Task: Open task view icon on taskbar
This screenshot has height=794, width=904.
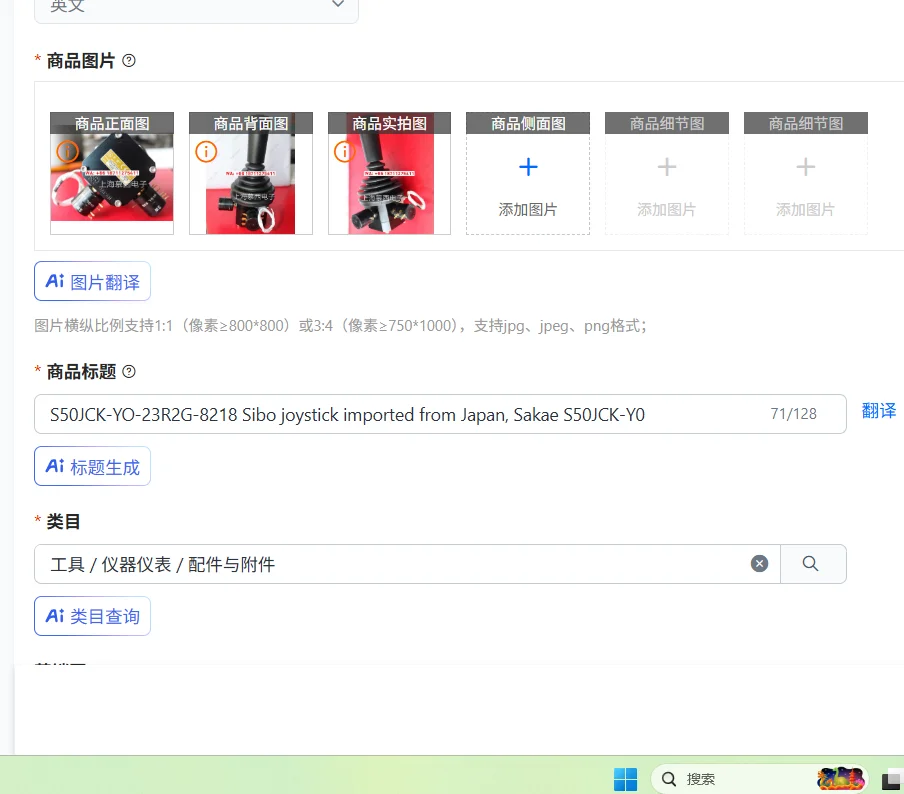Action: click(891, 780)
